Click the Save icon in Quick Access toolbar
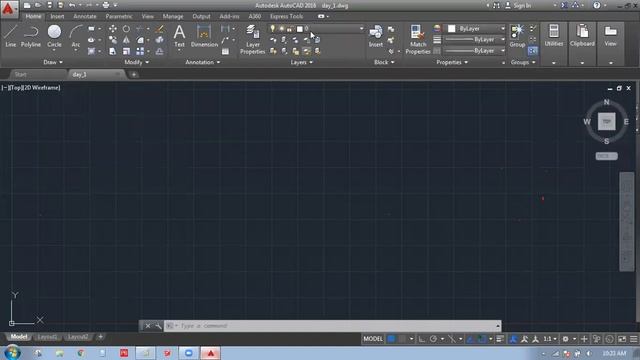The height and width of the screenshot is (360, 640). pyautogui.click(x=49, y=5)
